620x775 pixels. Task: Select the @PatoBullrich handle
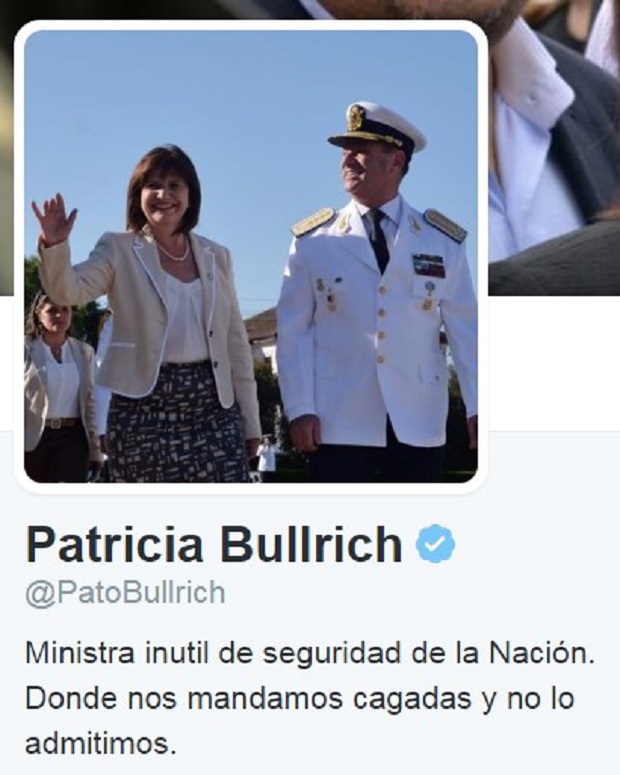coord(125,593)
